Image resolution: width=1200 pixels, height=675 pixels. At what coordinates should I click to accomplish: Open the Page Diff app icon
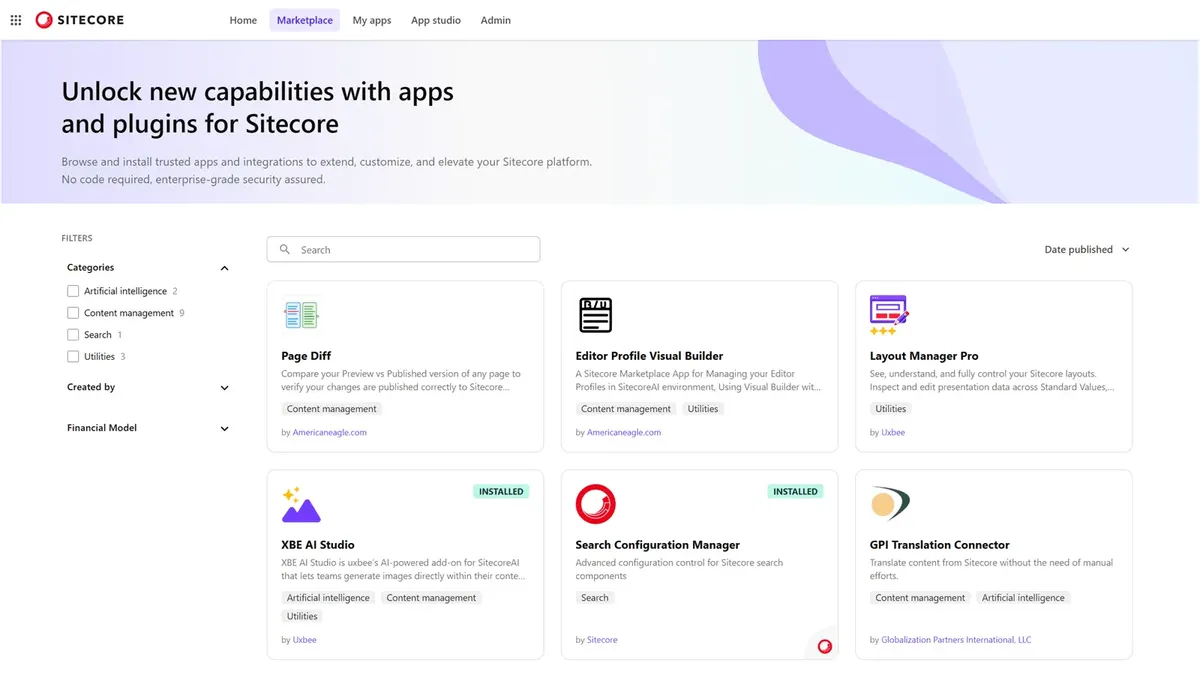(x=301, y=314)
